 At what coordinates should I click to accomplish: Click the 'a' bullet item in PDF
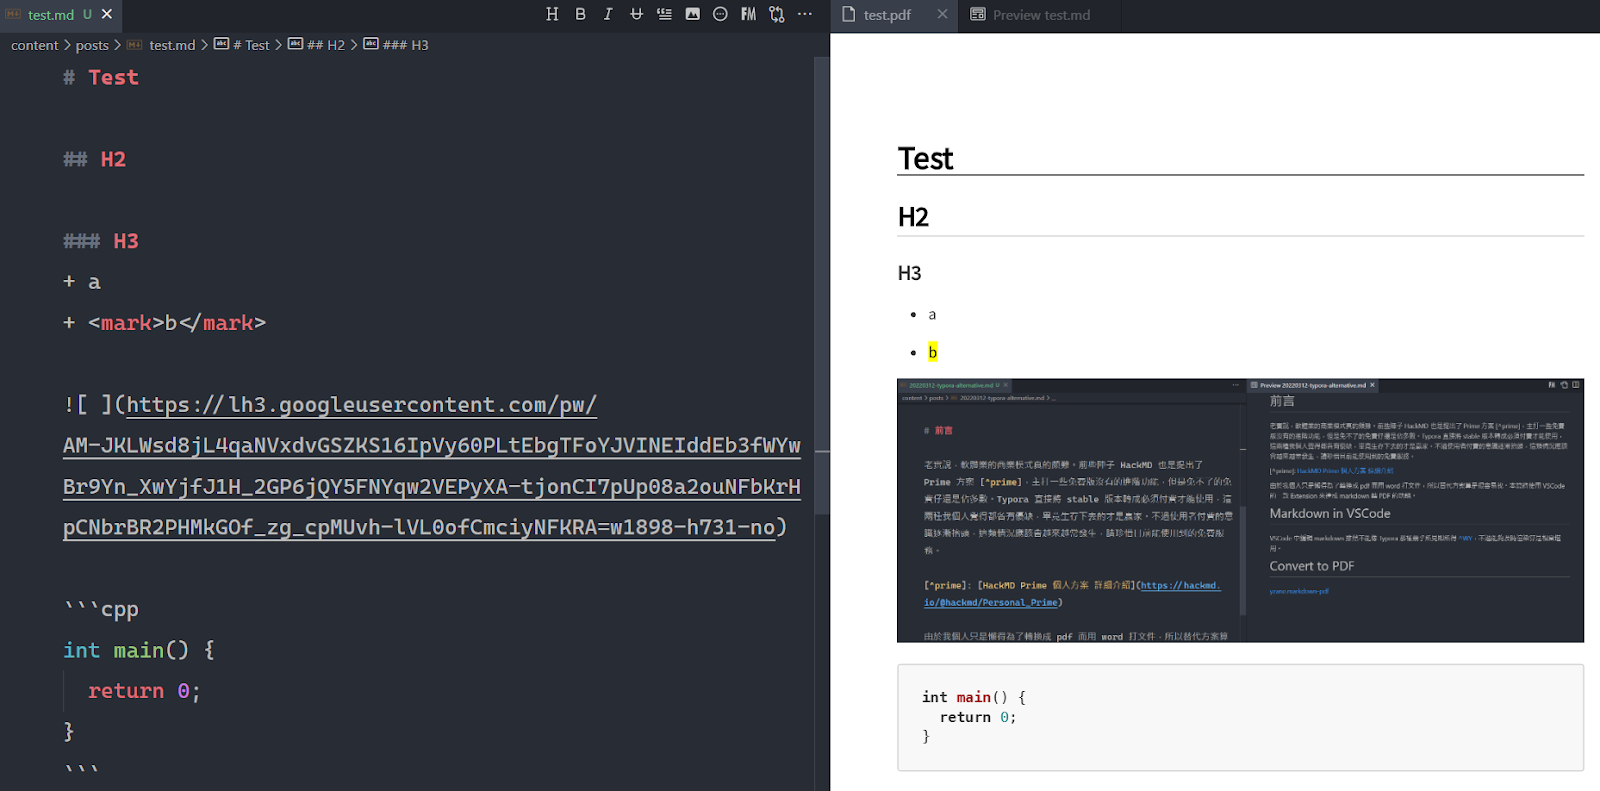[932, 314]
